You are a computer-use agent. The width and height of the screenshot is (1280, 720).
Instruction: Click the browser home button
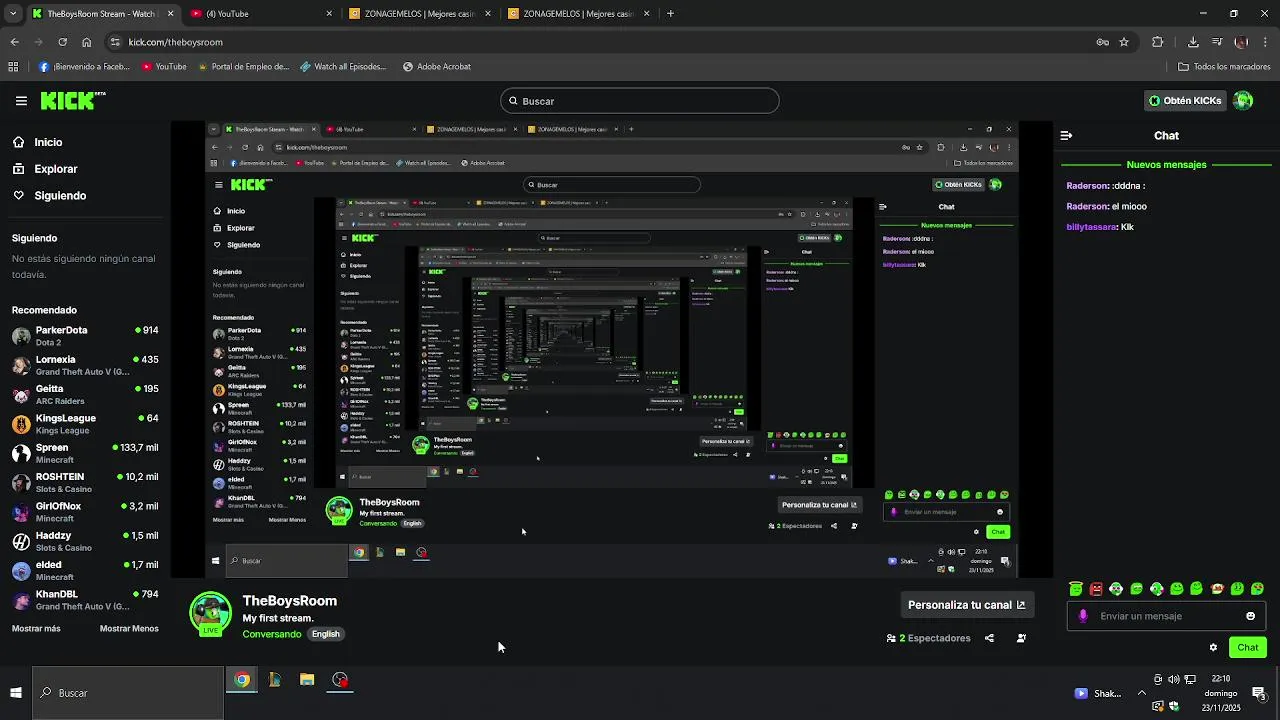(x=86, y=42)
